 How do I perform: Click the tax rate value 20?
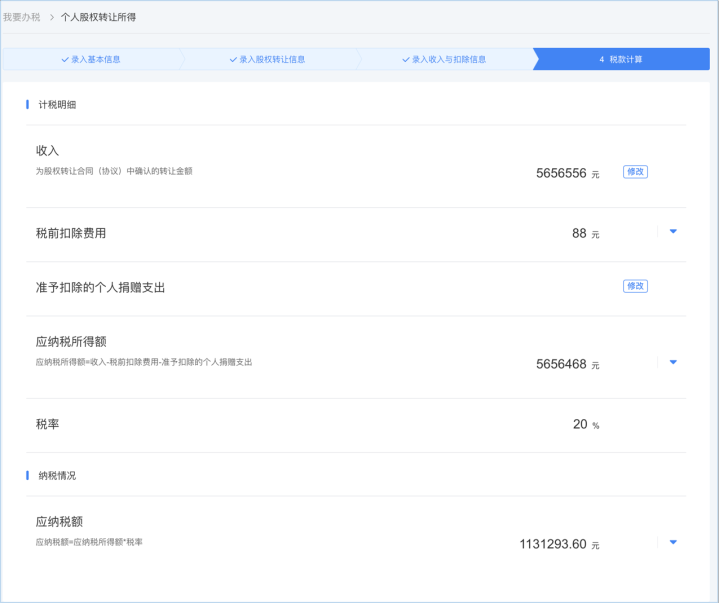(580, 424)
